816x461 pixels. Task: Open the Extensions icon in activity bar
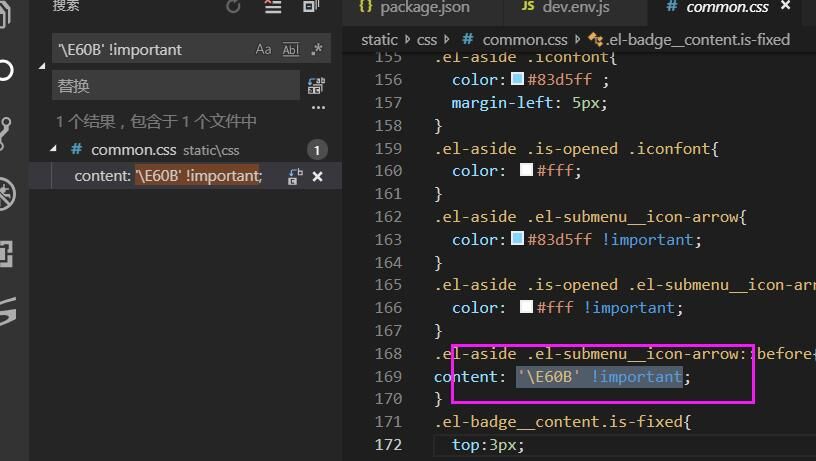pyautogui.click(x=6, y=254)
